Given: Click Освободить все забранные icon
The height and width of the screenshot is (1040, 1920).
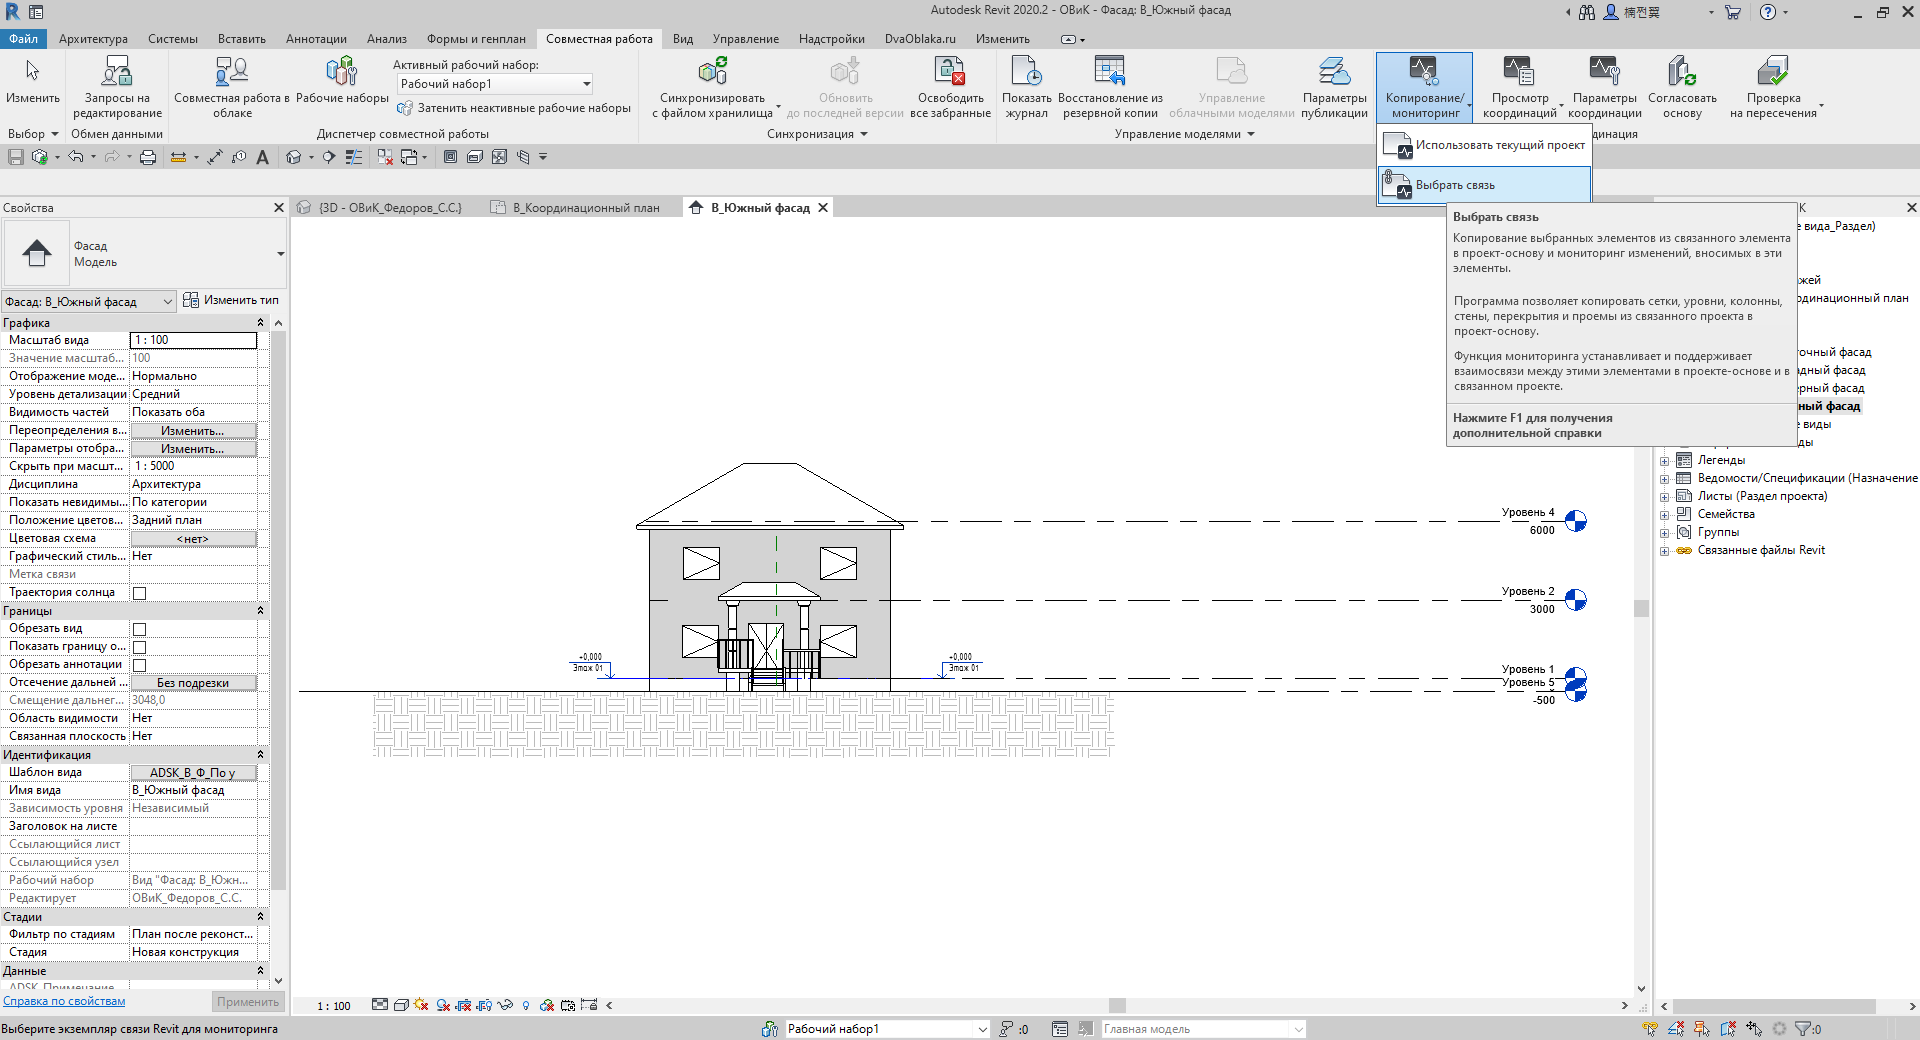Looking at the screenshot, I should (x=949, y=71).
